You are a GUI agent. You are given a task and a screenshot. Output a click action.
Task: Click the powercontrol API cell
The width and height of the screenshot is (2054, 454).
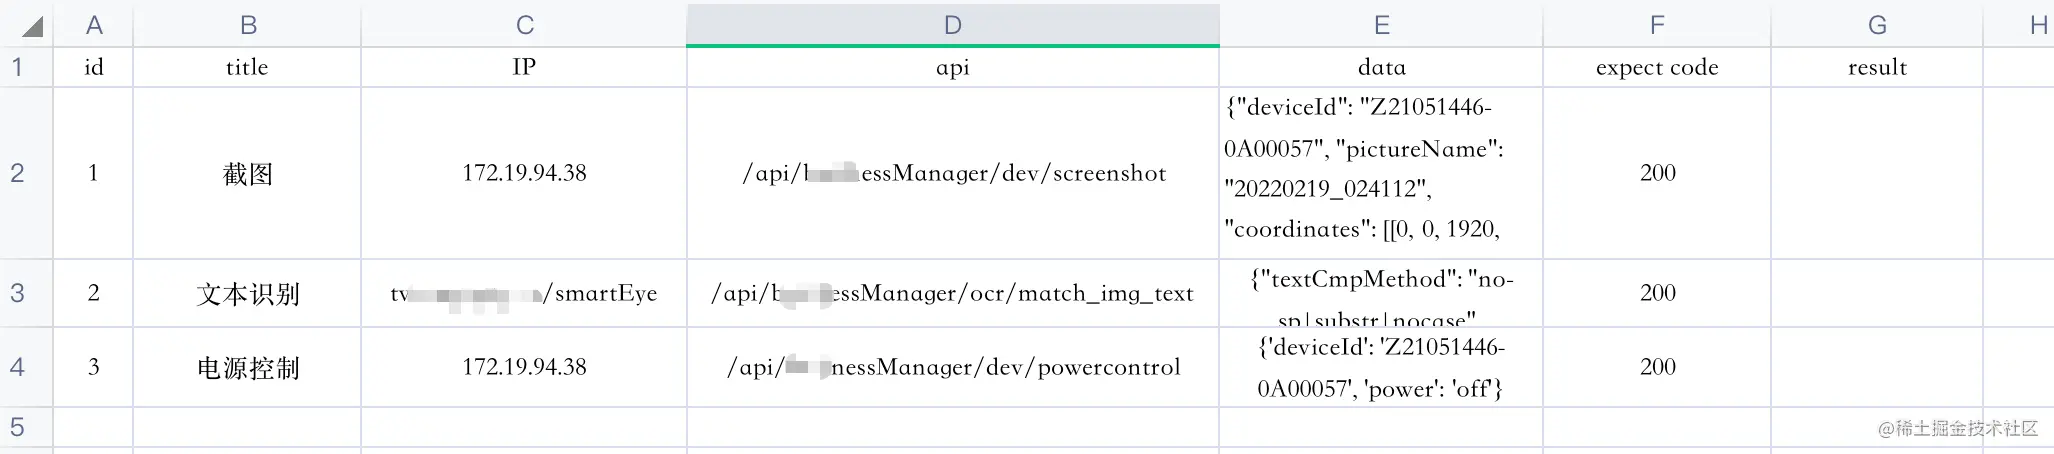point(953,367)
